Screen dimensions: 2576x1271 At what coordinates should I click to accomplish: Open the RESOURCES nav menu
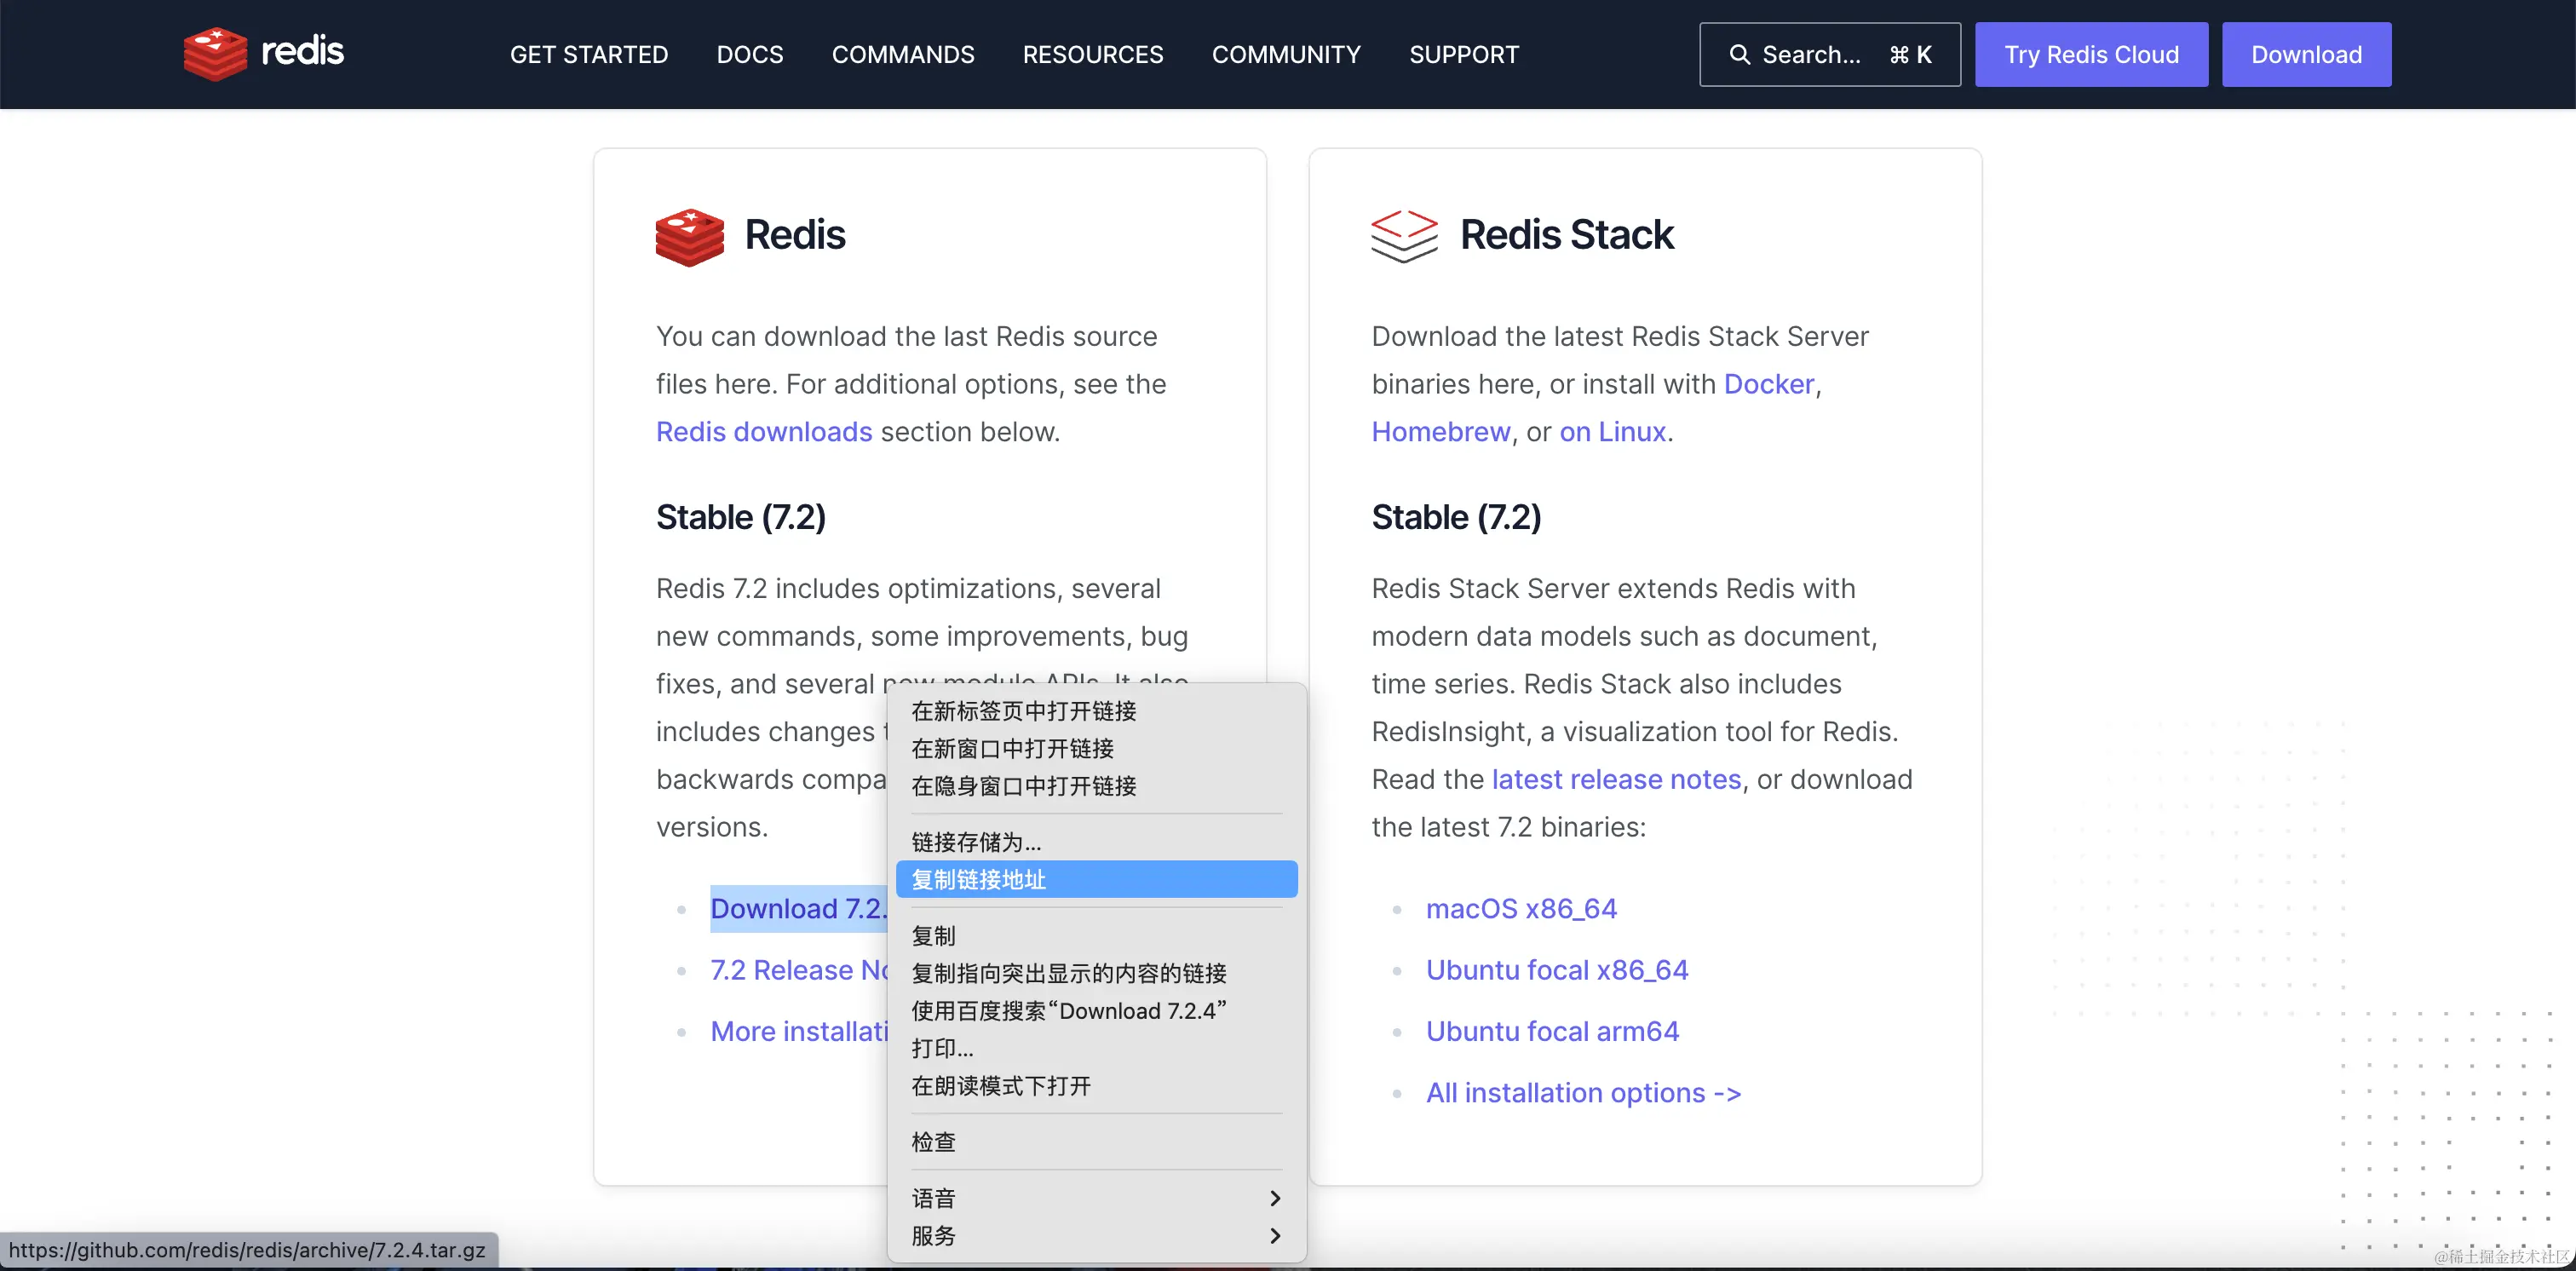pos(1093,55)
